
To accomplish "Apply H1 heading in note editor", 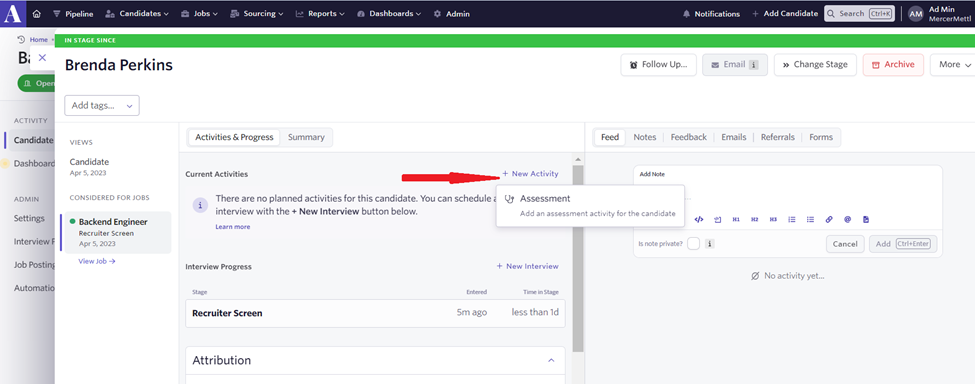I will (736, 219).
